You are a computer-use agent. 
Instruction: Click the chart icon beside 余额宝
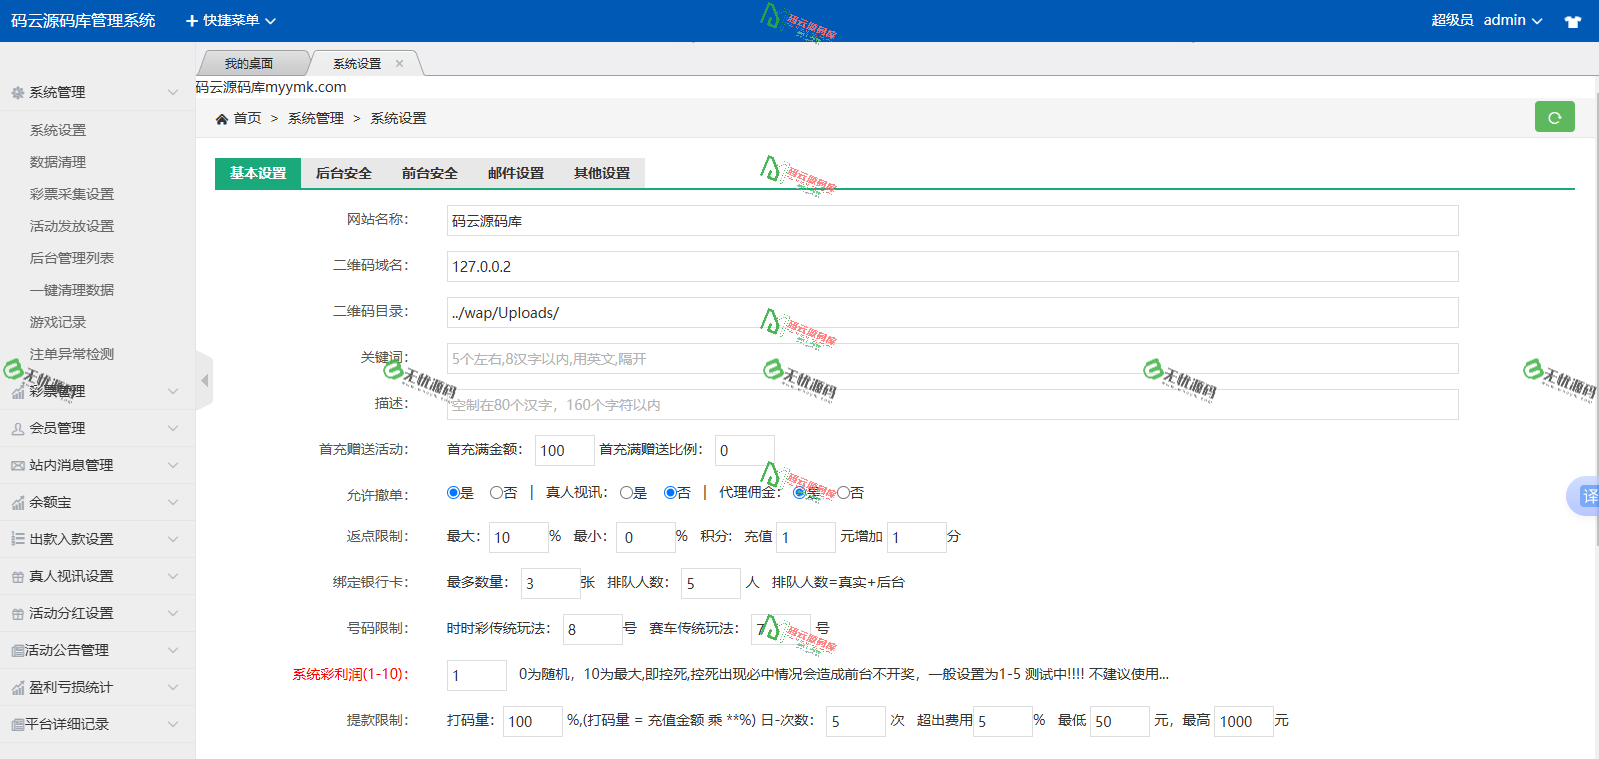[x=17, y=502]
